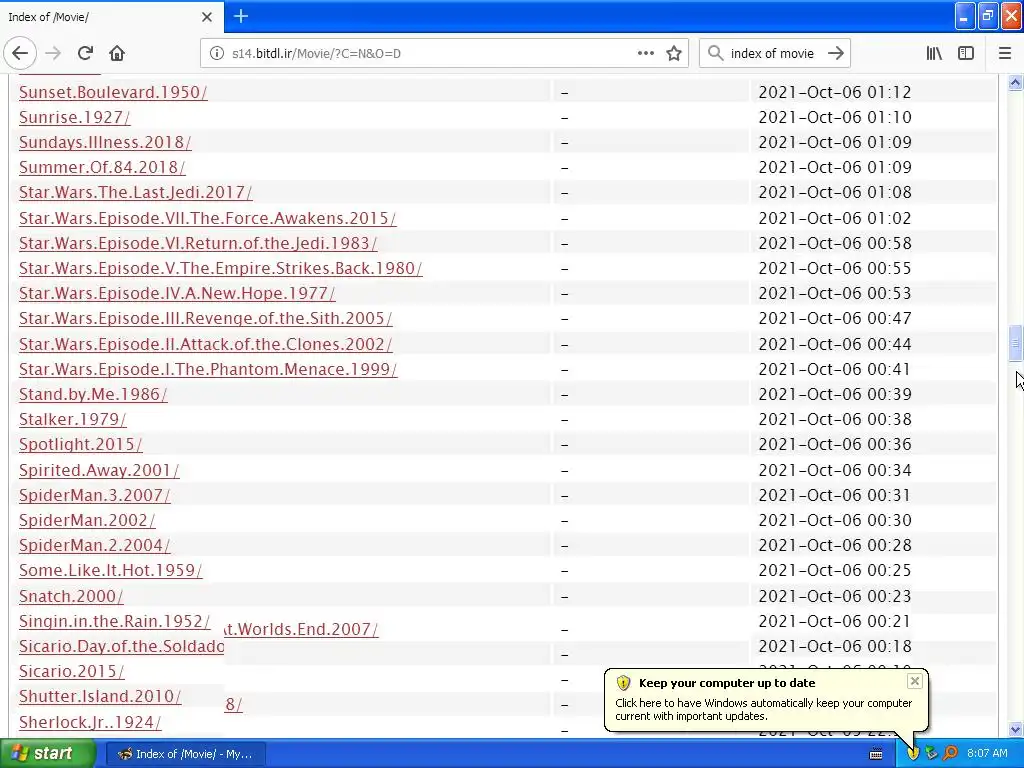The image size is (1024, 768).
Task: Open Stalker.1979 folder link
Action: tap(72, 419)
